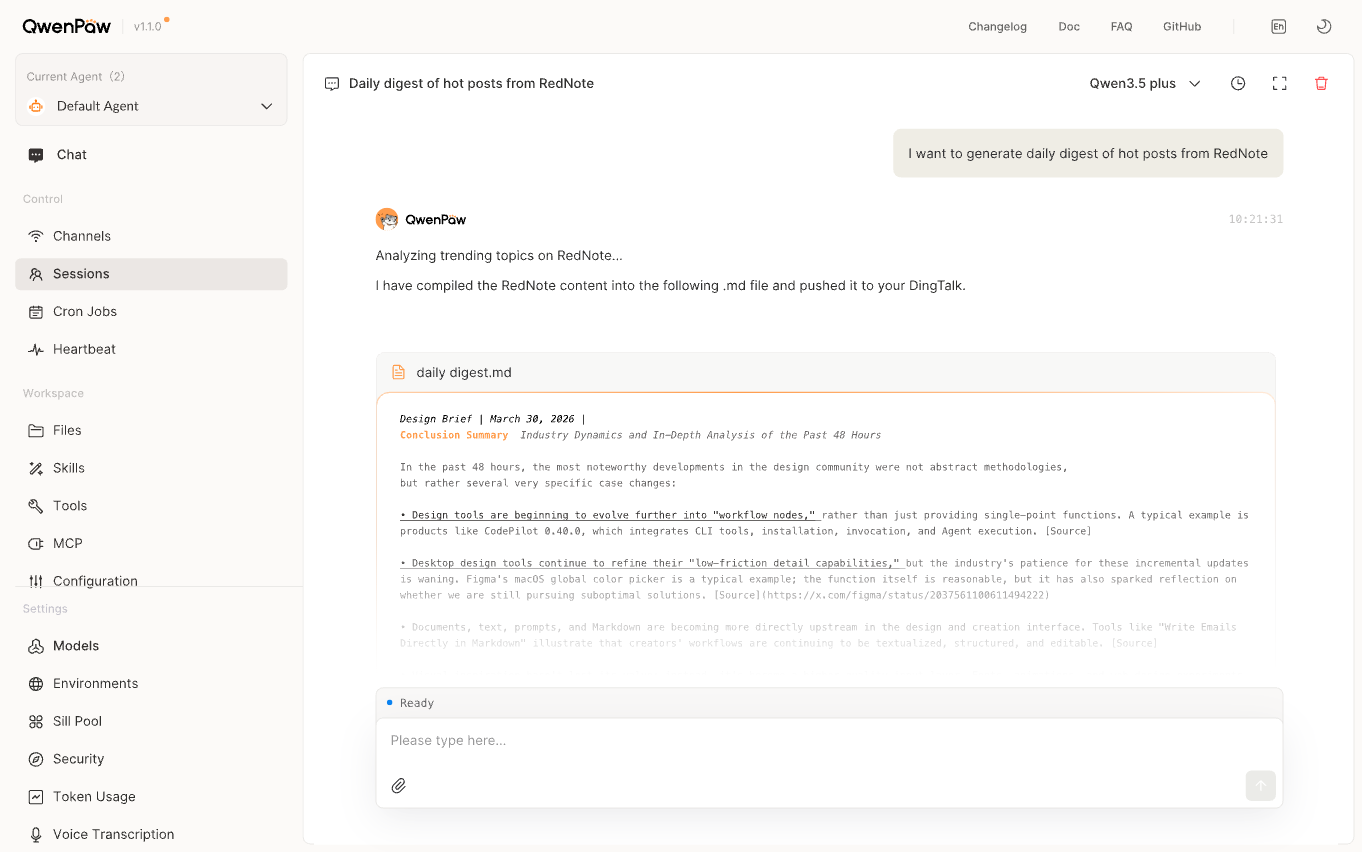
Task: Open the Chat icon in sidebar
Action: tap(36, 155)
